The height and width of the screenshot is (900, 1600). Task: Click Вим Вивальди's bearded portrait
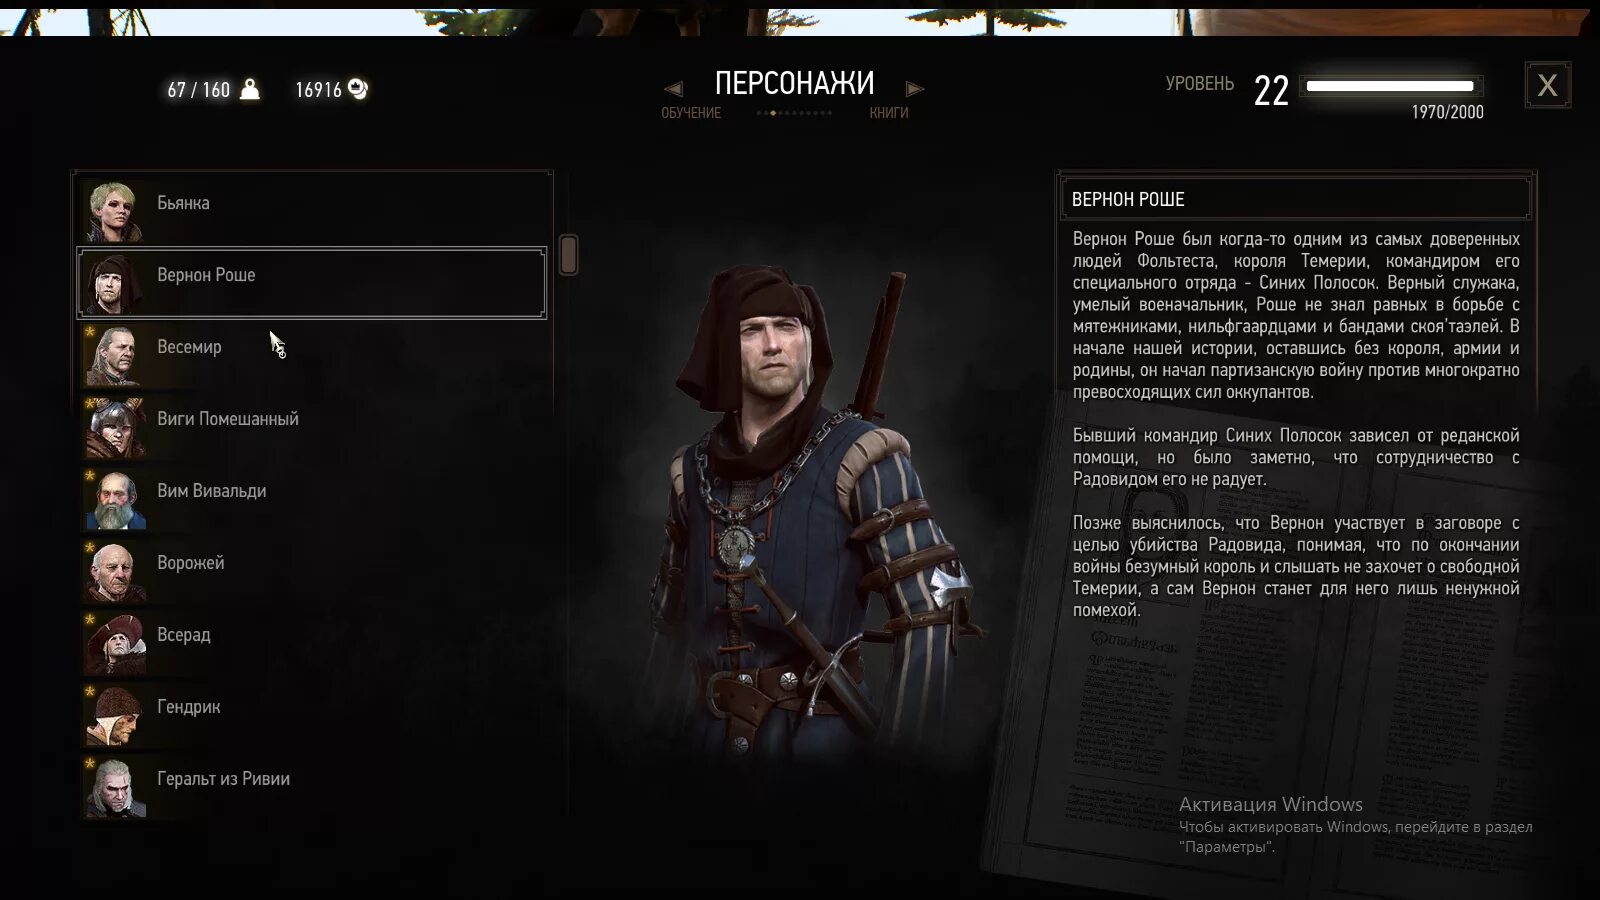(115, 499)
